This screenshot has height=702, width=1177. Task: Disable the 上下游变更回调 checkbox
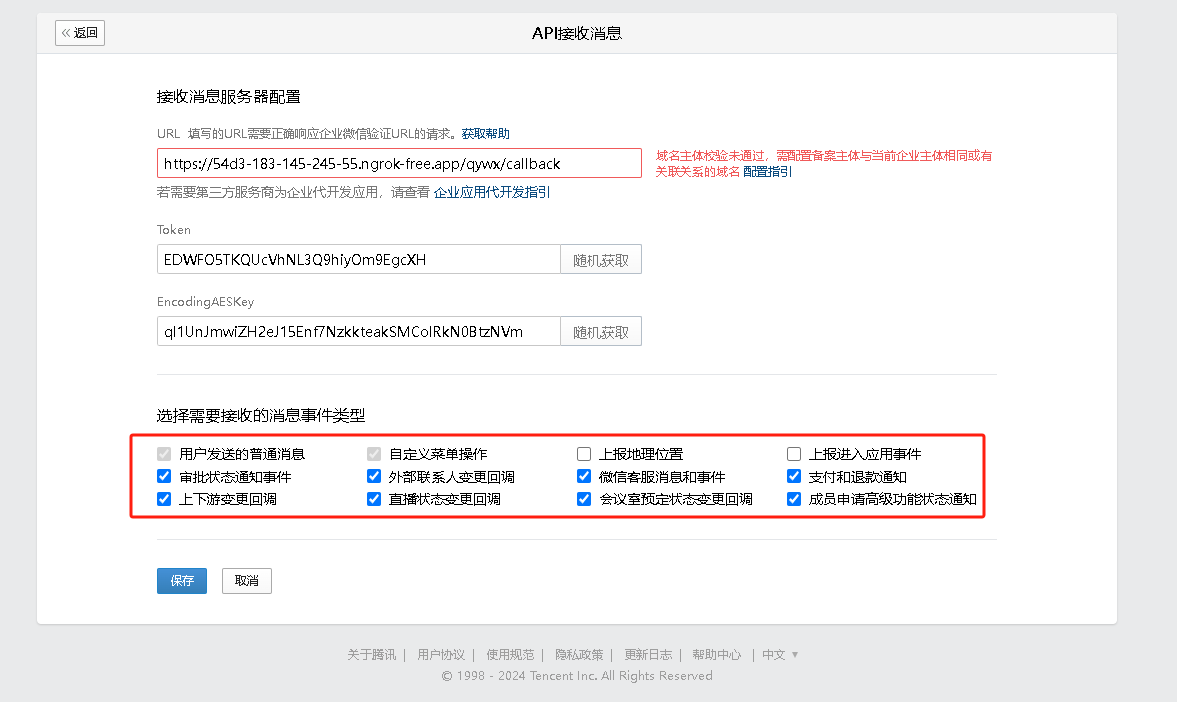[x=164, y=499]
